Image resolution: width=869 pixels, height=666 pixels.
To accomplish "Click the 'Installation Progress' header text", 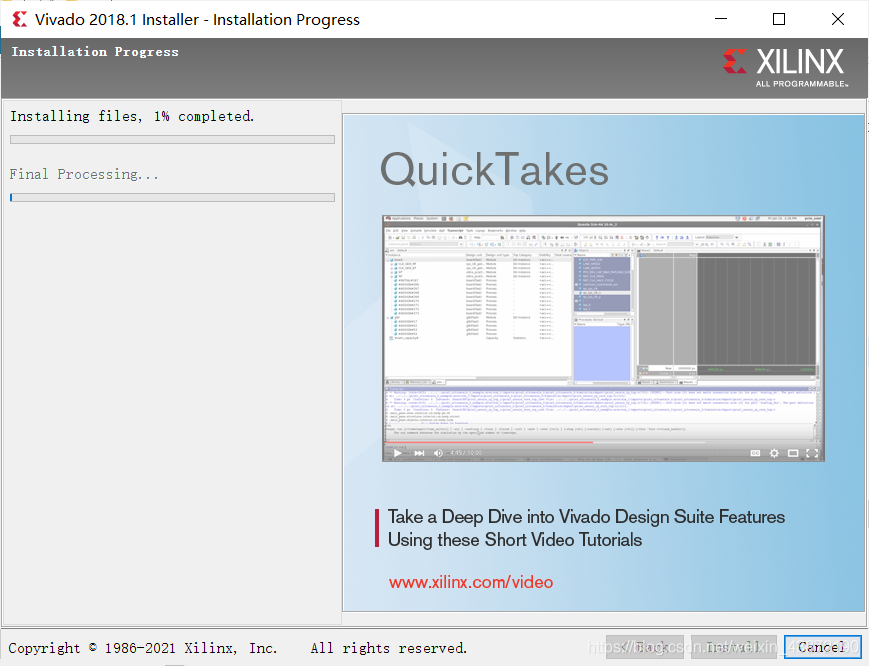I will pos(95,52).
